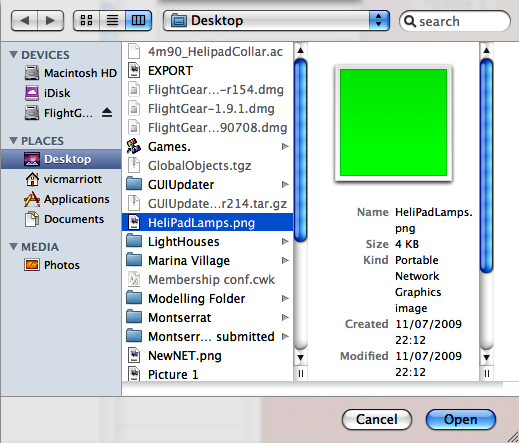
Task: Select FlightGear-1.9.1.dmg
Action: pos(207,109)
